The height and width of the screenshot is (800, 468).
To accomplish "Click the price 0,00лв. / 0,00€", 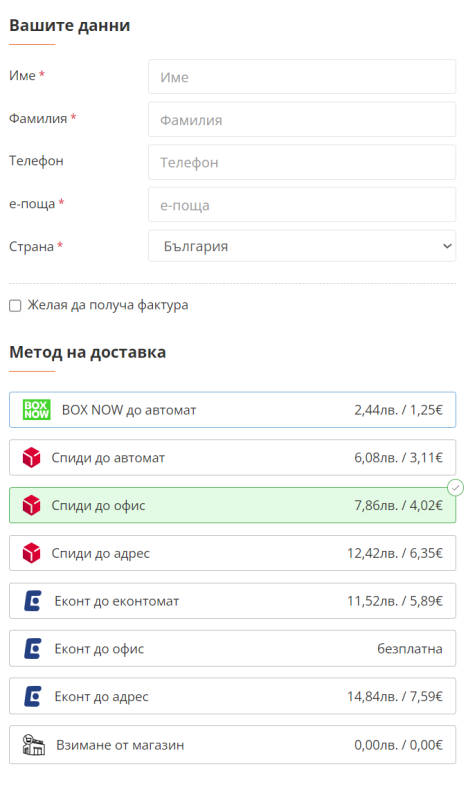I will point(398,745).
